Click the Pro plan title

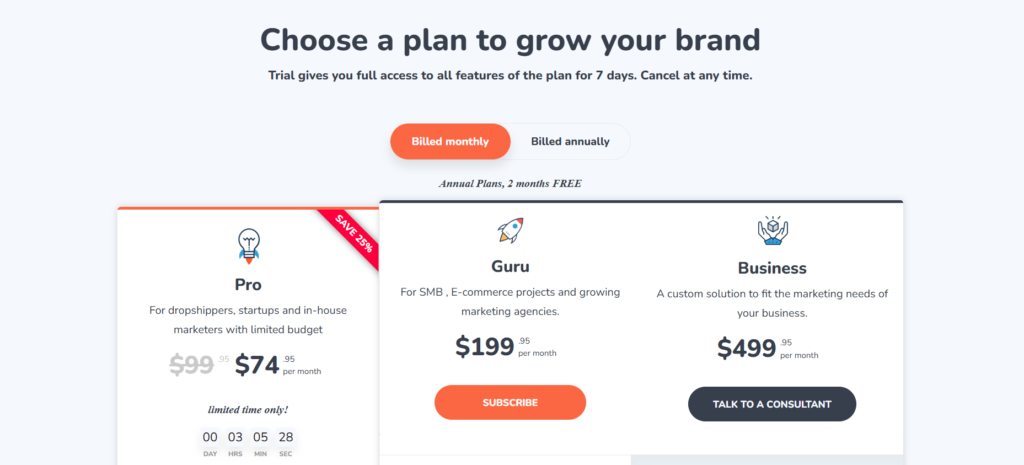pos(248,285)
